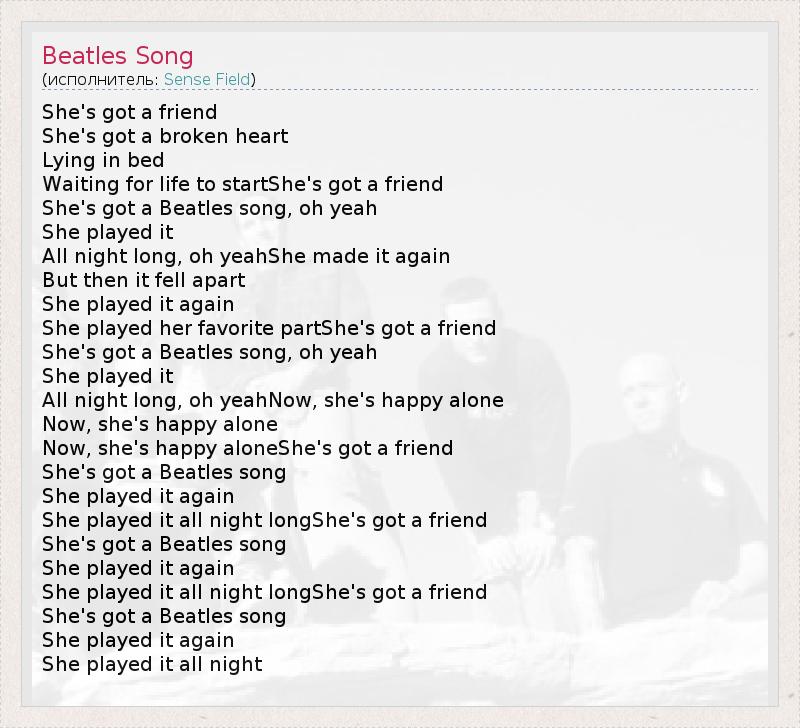
Task: Click the "Beatles Song" title heading
Action: click(118, 56)
